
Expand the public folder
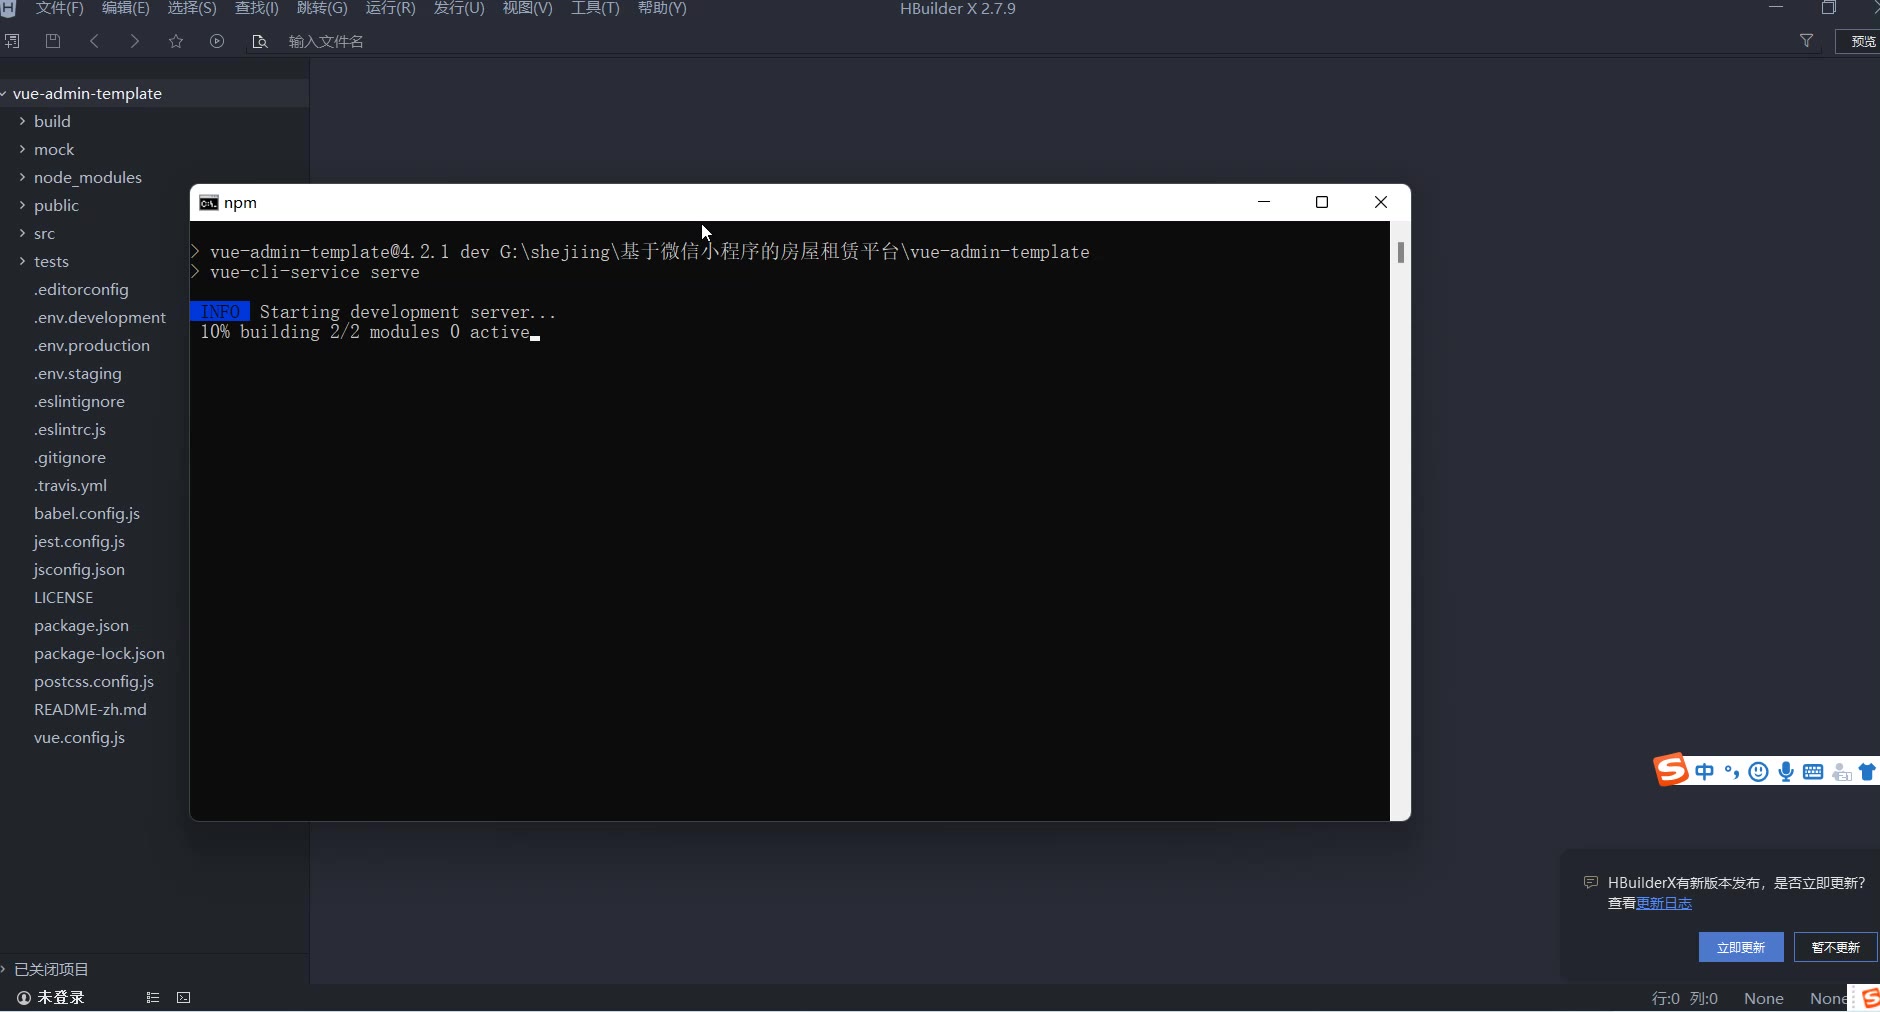pos(22,206)
